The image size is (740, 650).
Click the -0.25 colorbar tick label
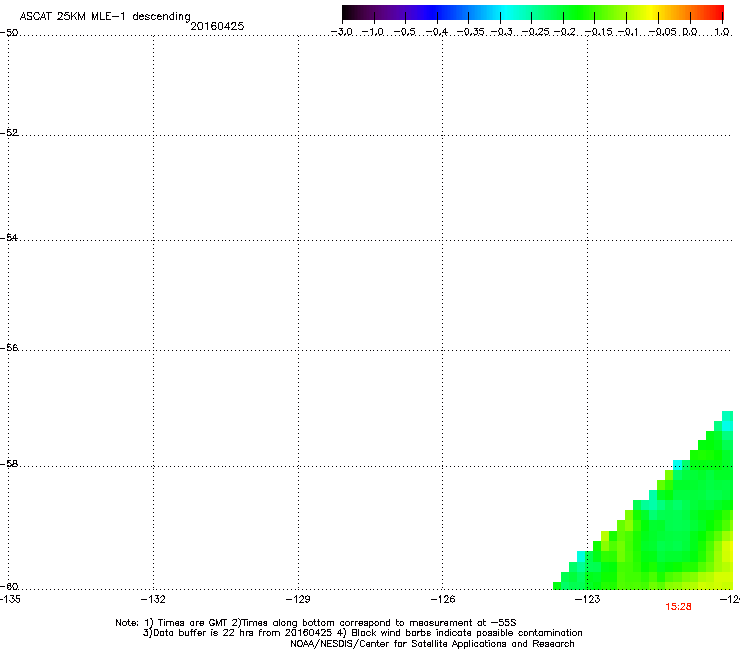tap(536, 32)
